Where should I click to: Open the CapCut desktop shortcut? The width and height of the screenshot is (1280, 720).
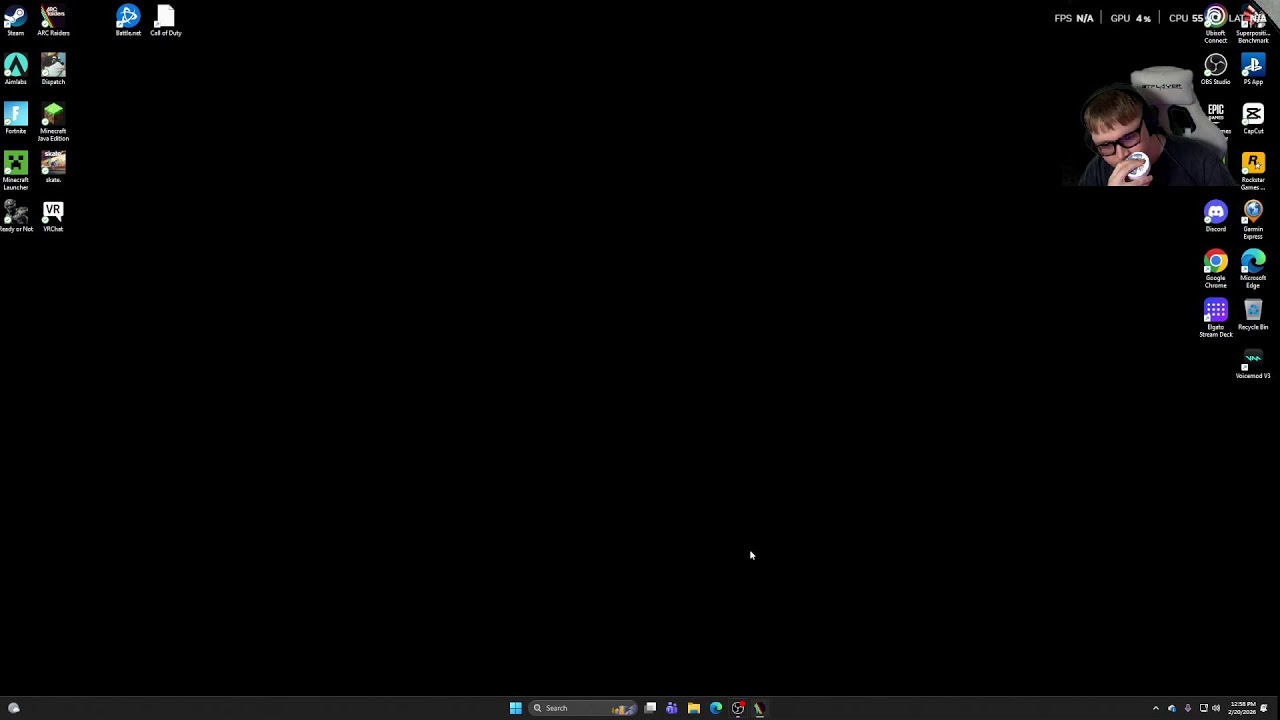[x=1253, y=118]
